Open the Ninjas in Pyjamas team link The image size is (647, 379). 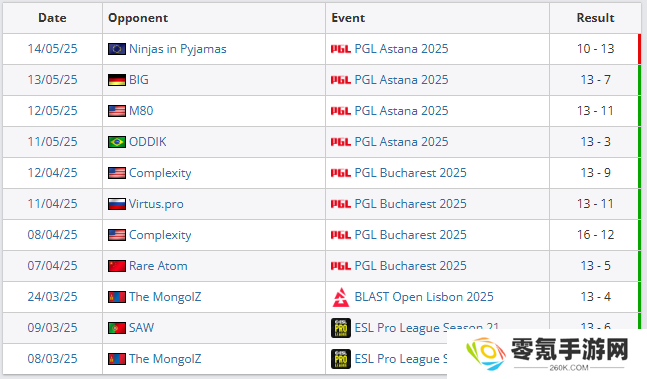tap(178, 49)
